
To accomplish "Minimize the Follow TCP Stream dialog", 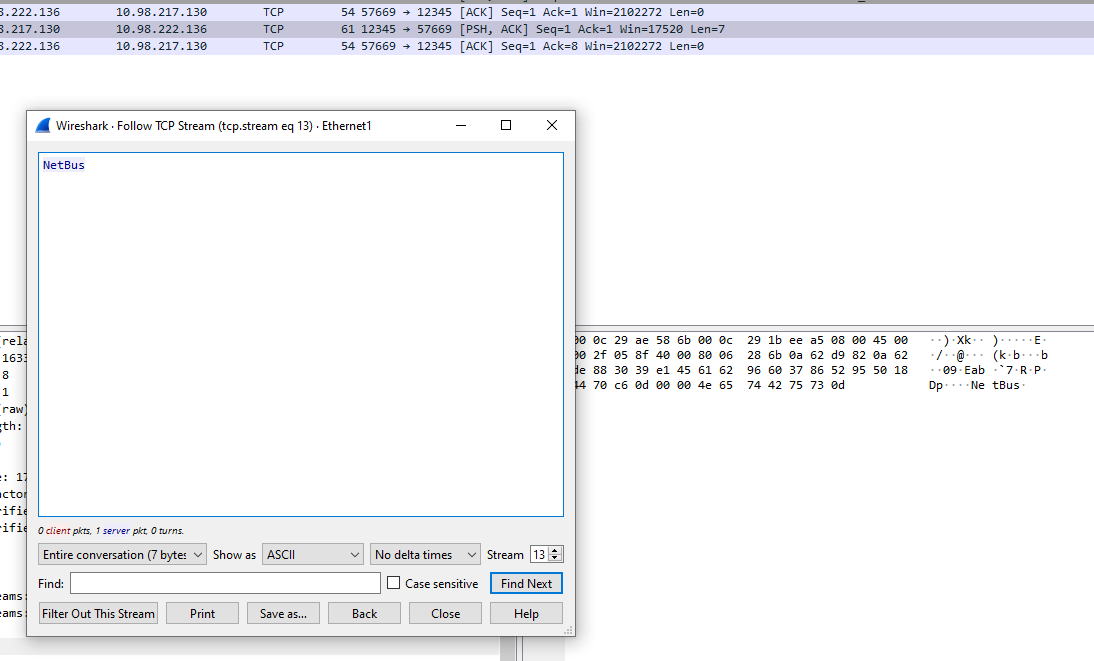I will (x=460, y=126).
